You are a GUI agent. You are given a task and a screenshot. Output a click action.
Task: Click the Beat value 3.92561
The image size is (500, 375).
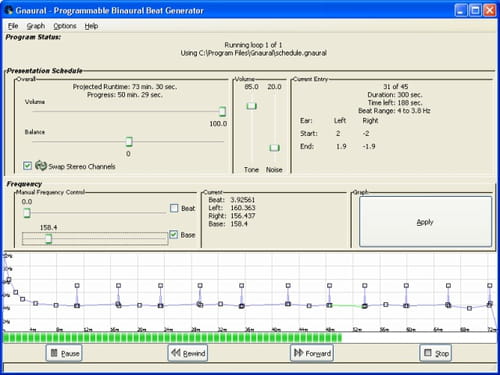pos(243,200)
